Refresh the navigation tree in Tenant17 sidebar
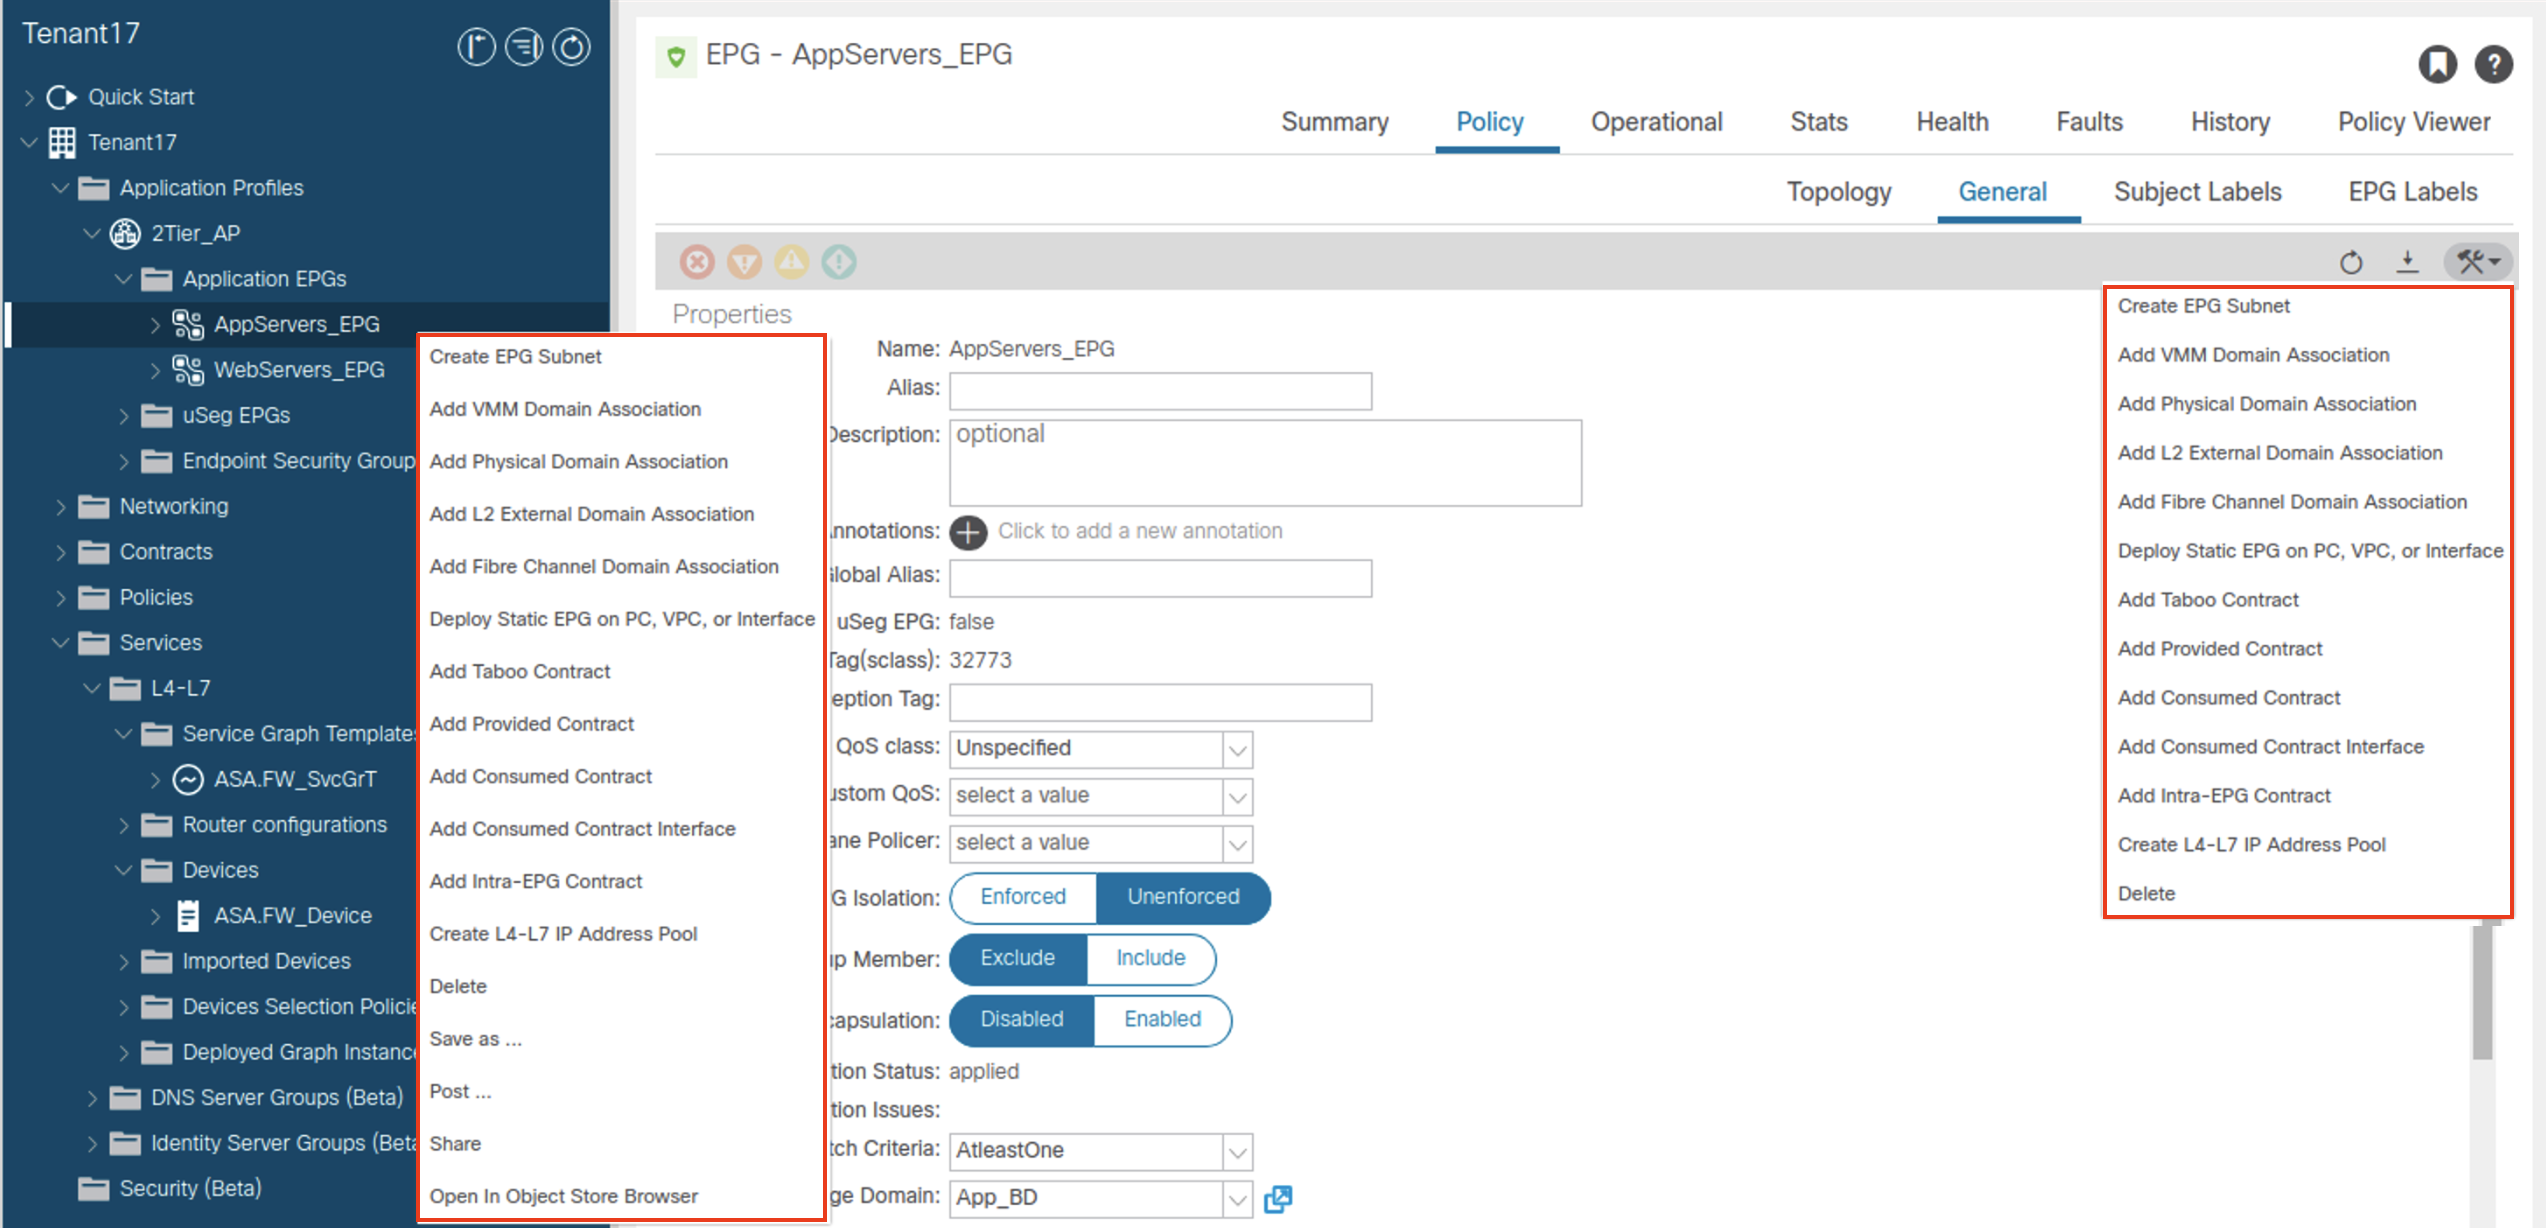2546x1228 pixels. click(571, 46)
